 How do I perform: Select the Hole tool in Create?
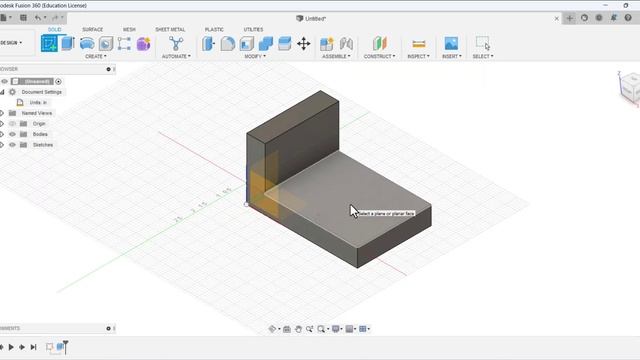tap(106, 43)
